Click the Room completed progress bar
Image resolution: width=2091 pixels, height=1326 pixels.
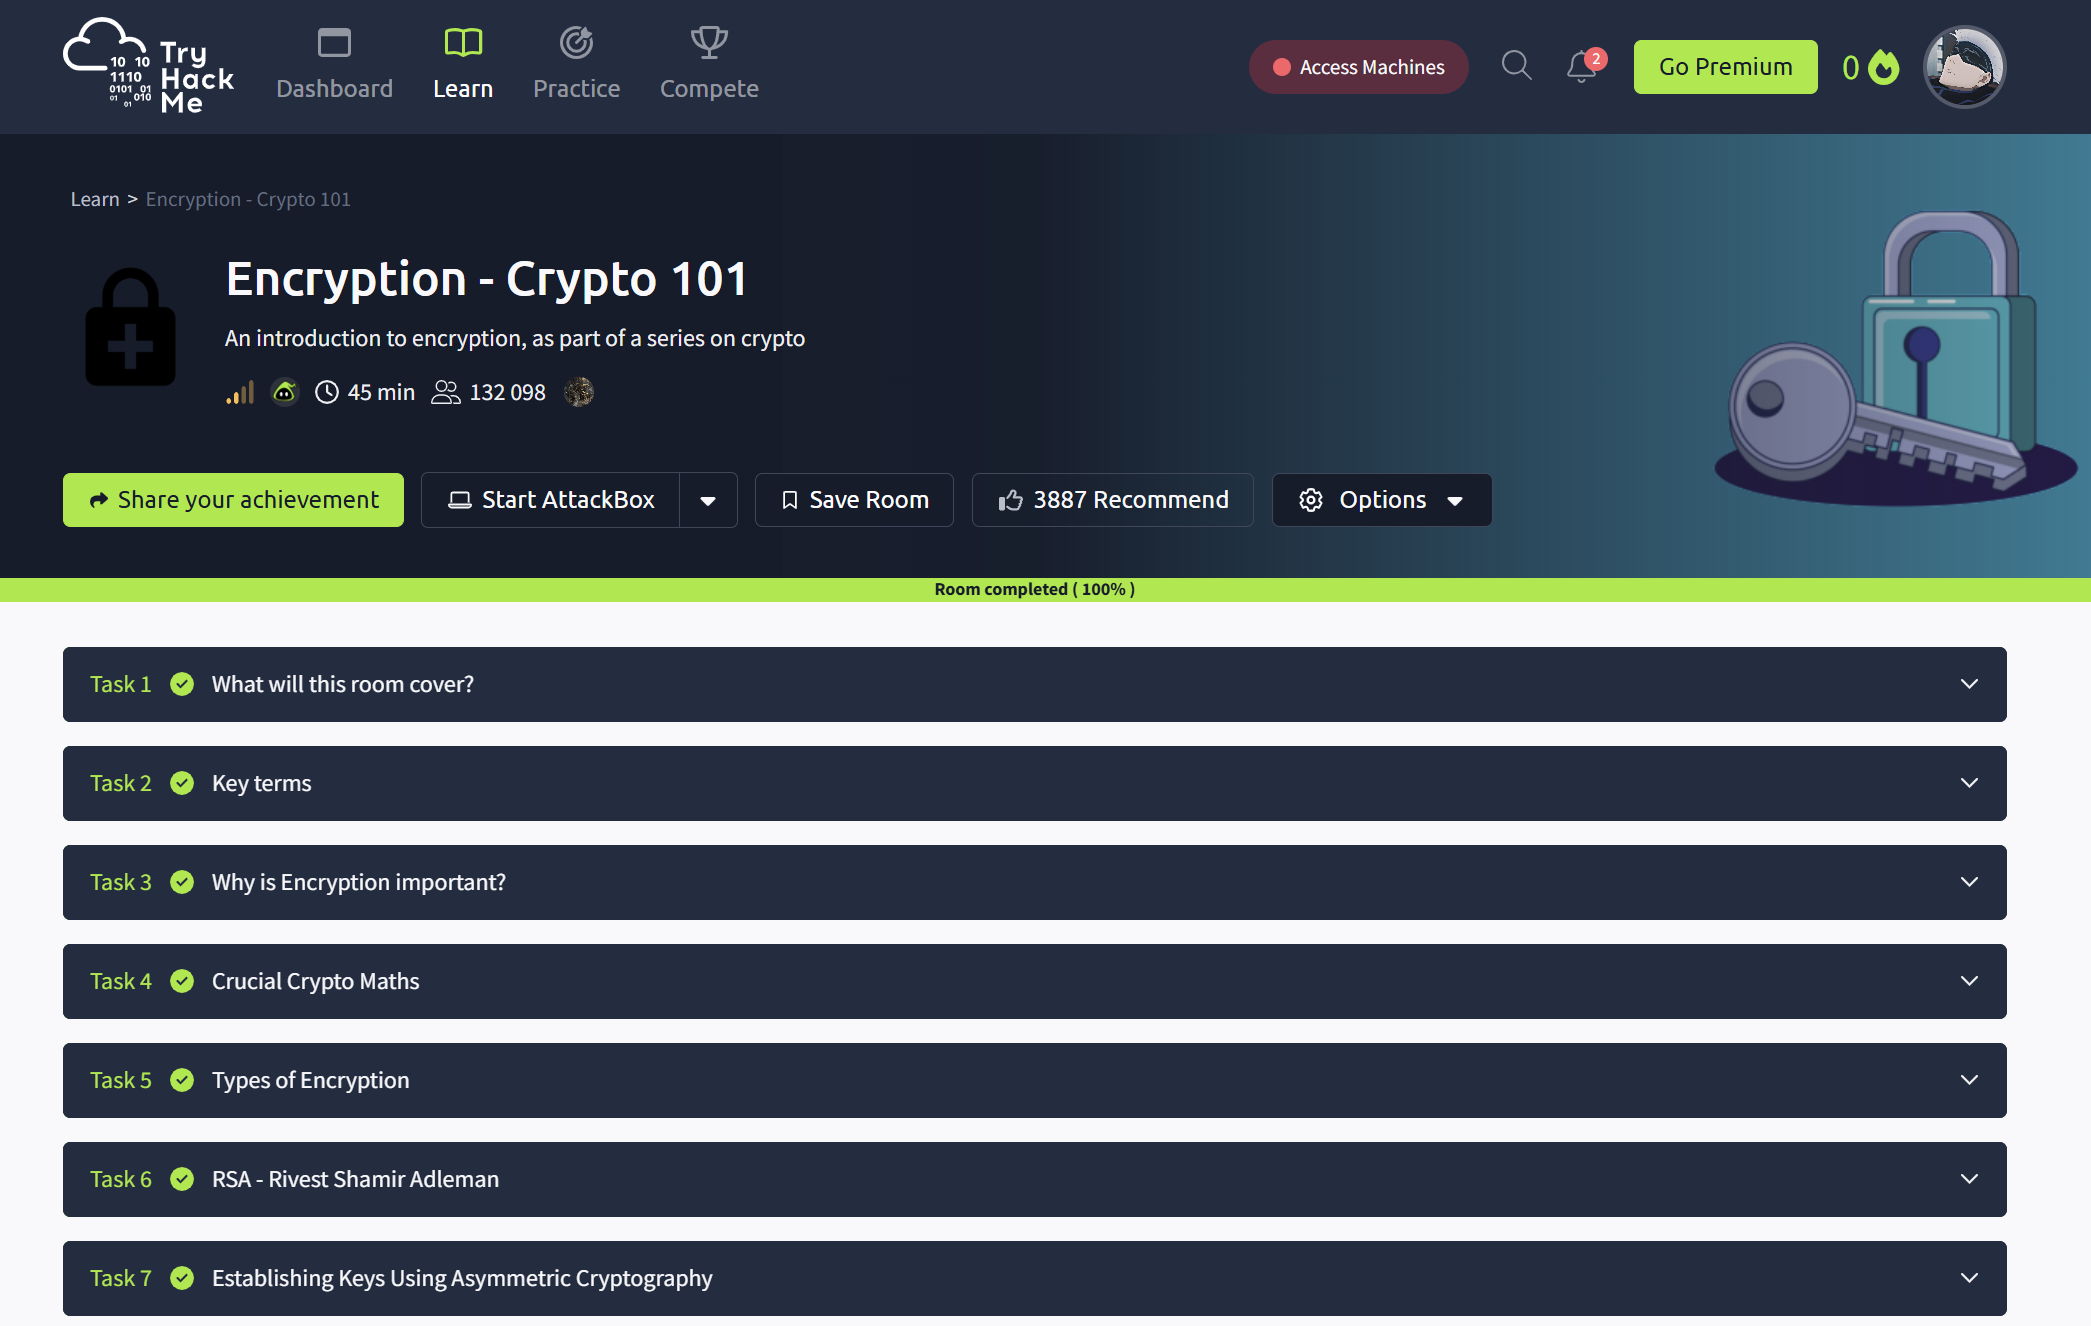point(1034,589)
